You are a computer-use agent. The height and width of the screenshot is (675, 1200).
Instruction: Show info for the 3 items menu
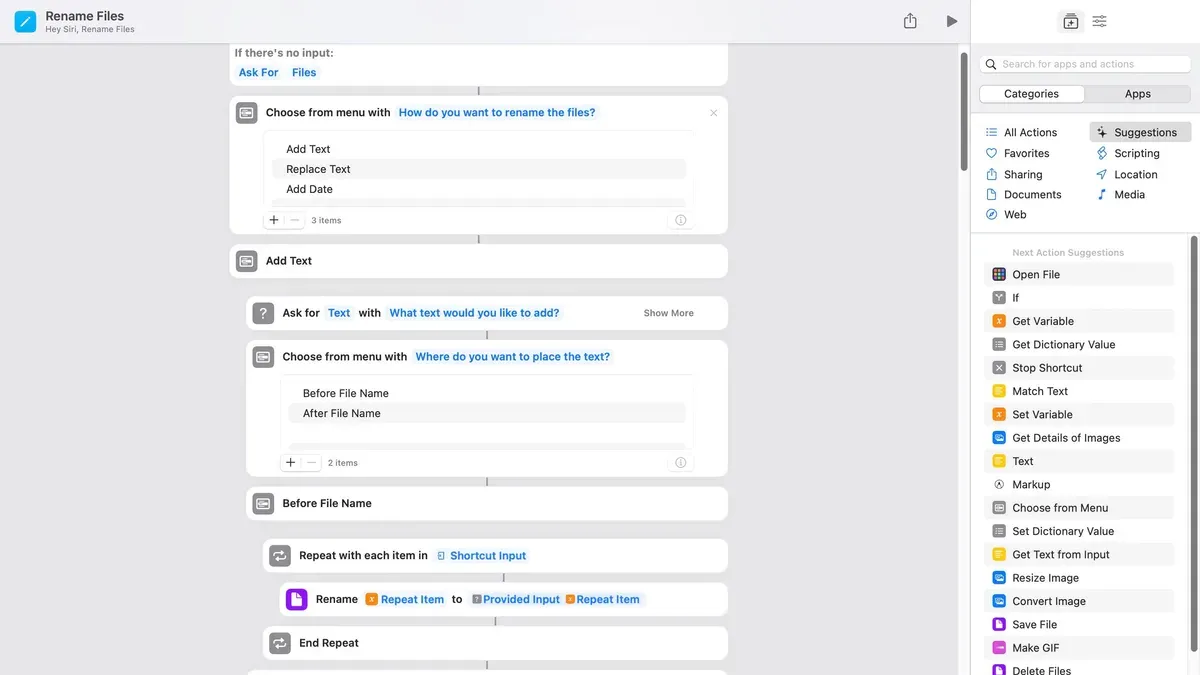(x=681, y=220)
